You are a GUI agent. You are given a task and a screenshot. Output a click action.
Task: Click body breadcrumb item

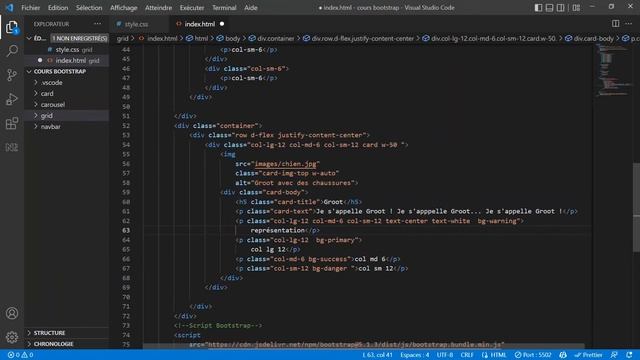click(233, 38)
